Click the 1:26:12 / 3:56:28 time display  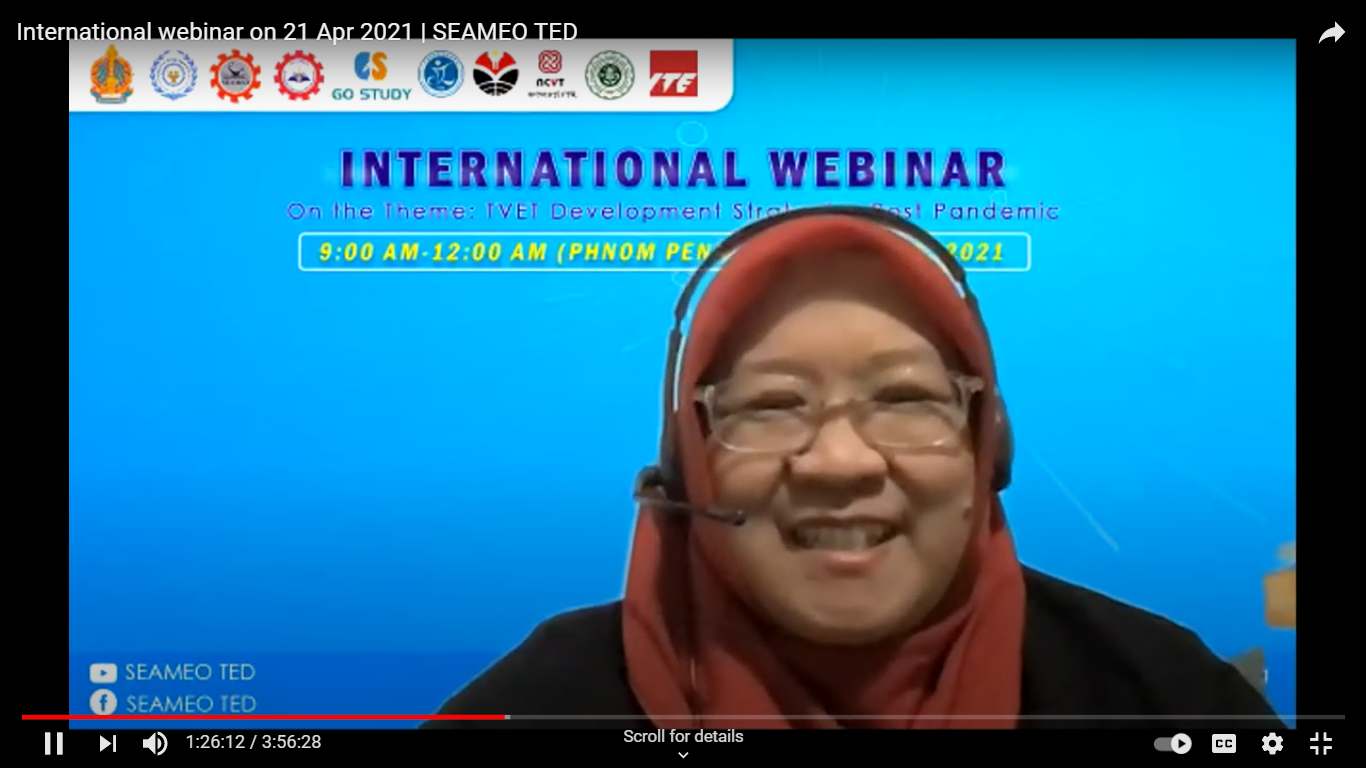point(253,742)
